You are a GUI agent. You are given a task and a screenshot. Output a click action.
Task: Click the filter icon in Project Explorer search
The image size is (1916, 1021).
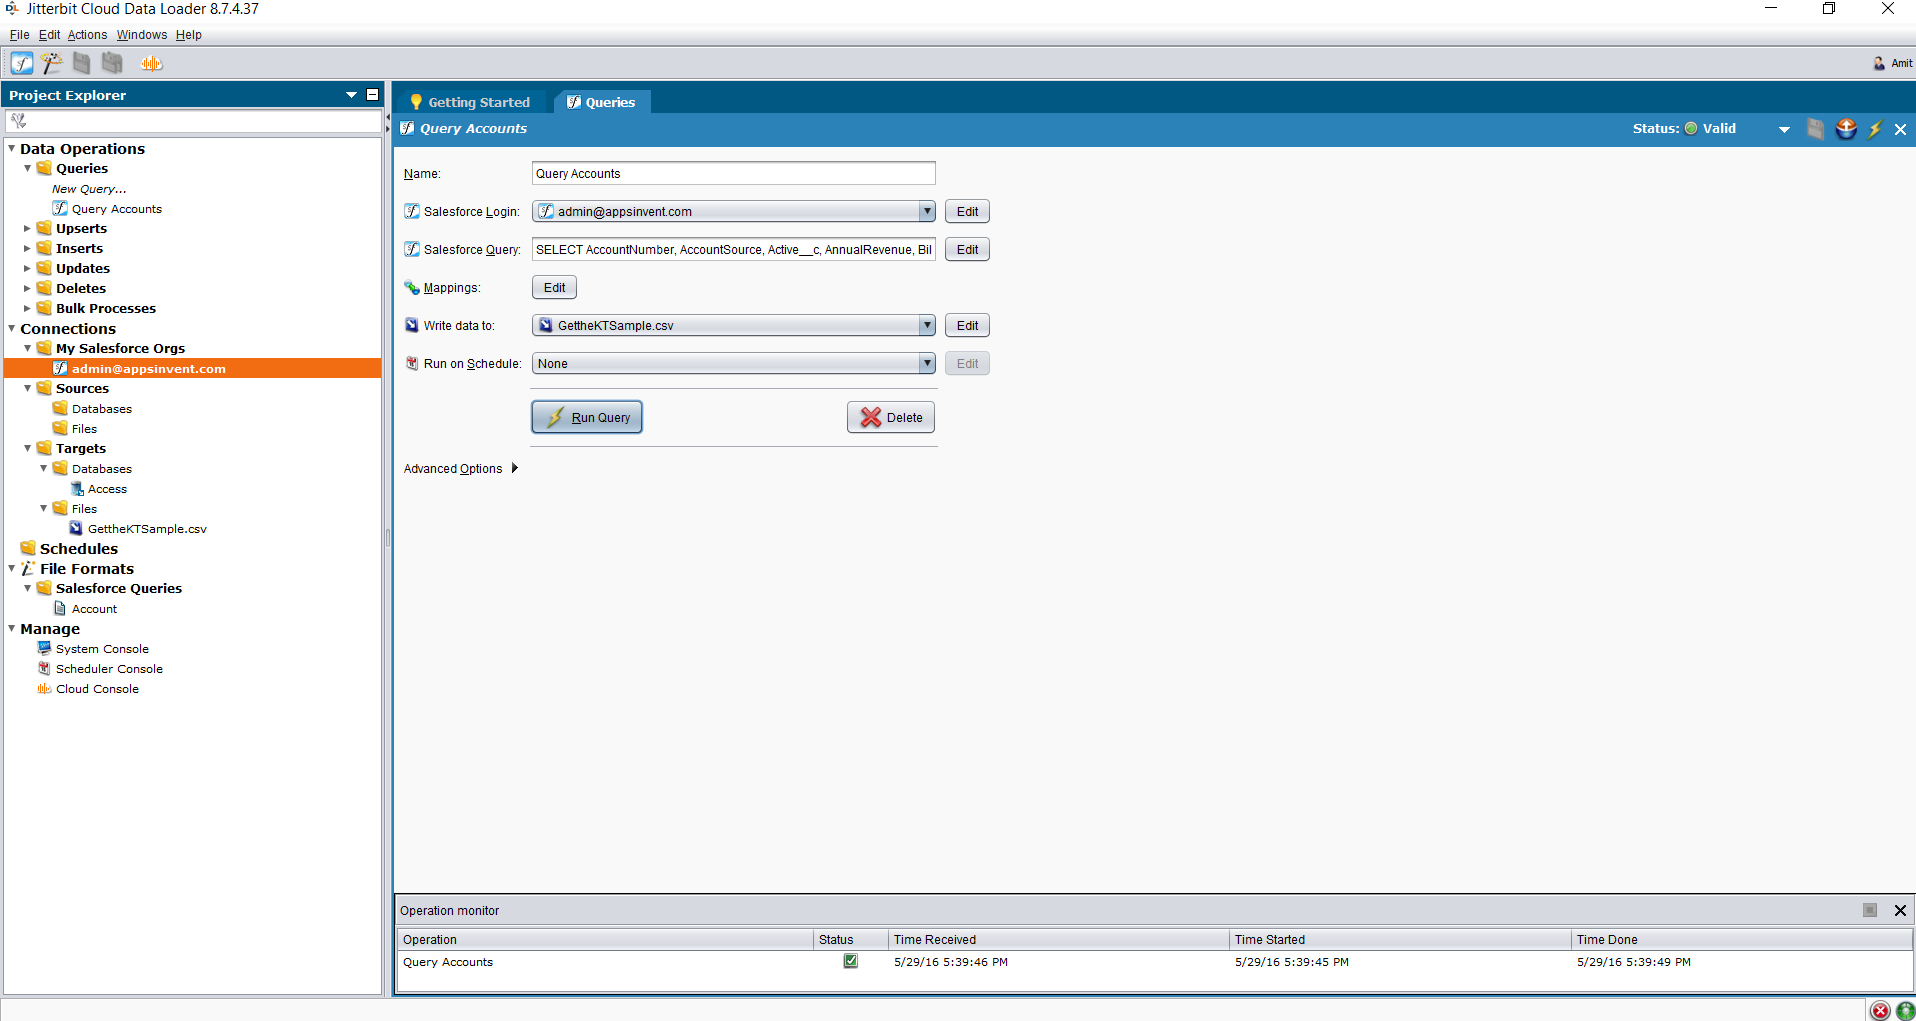click(x=19, y=121)
